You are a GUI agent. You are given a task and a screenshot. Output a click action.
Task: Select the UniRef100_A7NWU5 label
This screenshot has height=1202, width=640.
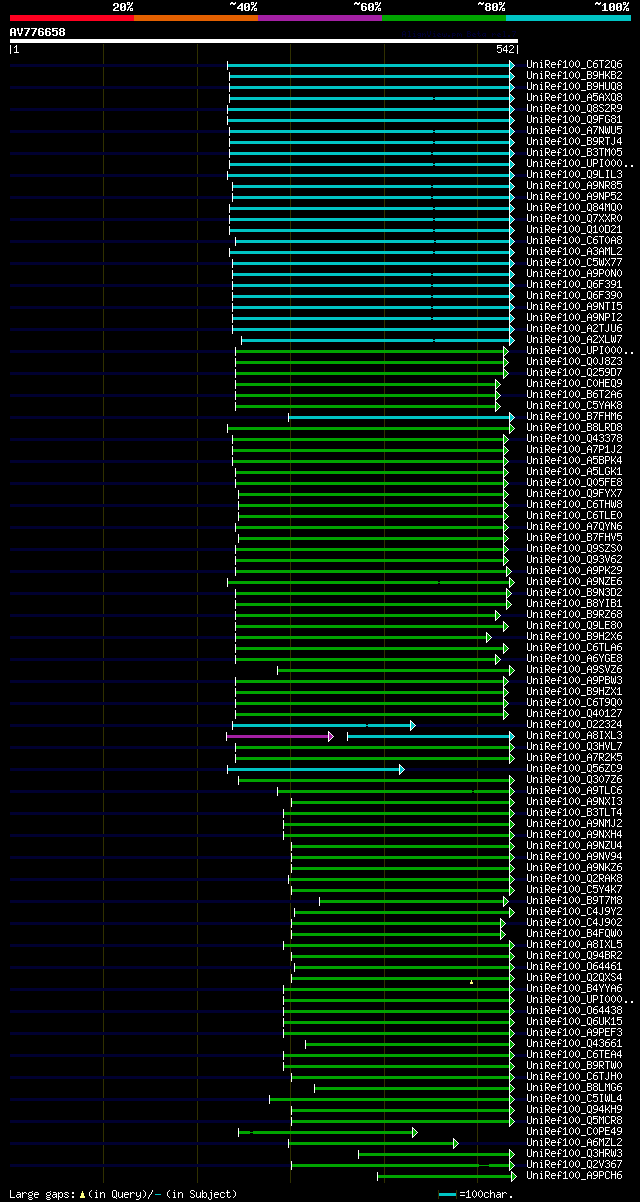pos(575,131)
